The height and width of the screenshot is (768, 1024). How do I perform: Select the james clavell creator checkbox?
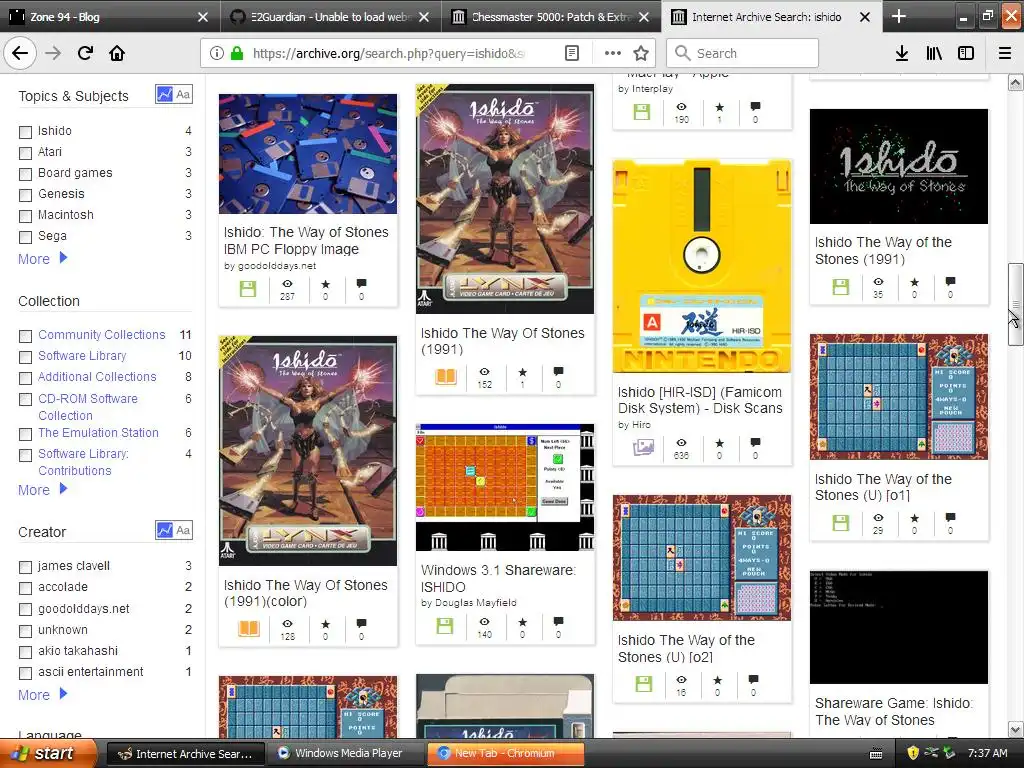[25, 567]
